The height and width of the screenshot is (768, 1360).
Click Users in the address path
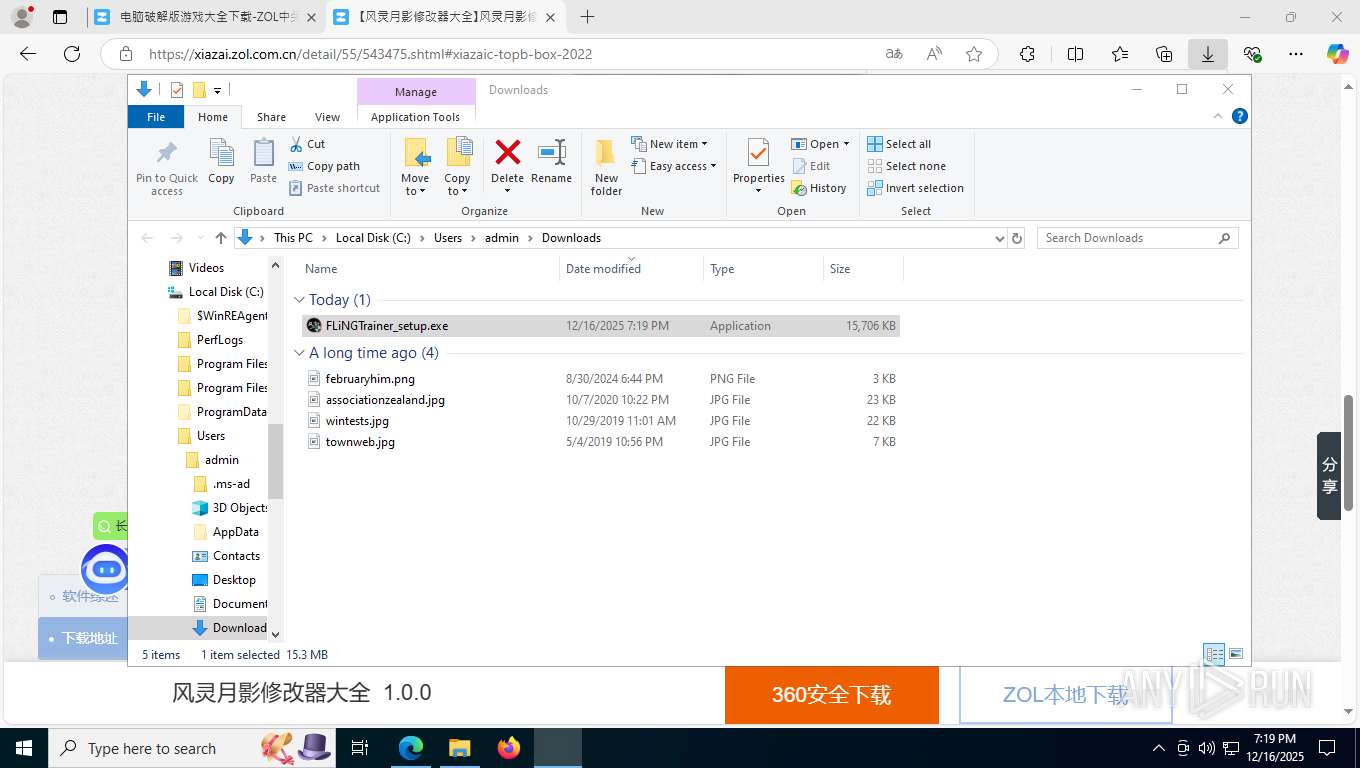[448, 238]
